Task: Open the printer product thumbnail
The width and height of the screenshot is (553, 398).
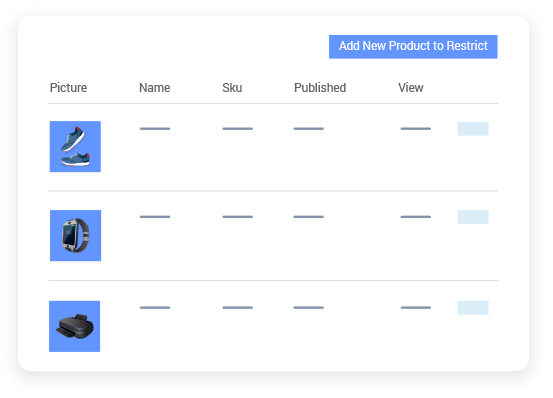Action: point(74,326)
